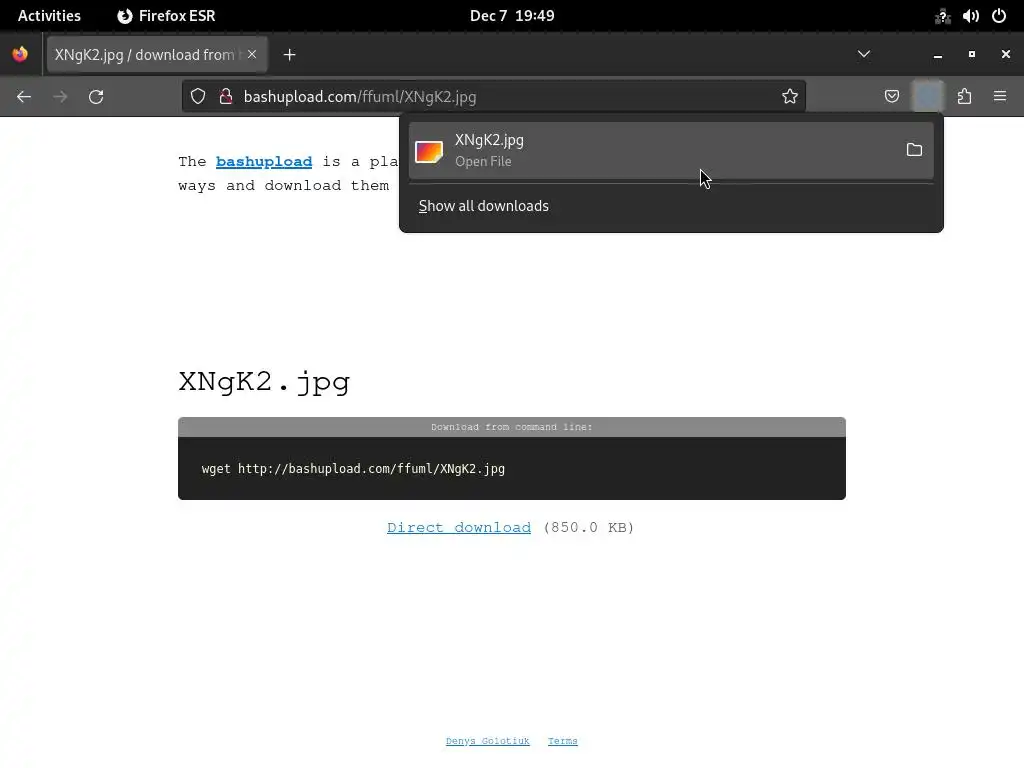The width and height of the screenshot is (1024, 768).
Task: Open the Firefox application menu
Action: [1000, 97]
